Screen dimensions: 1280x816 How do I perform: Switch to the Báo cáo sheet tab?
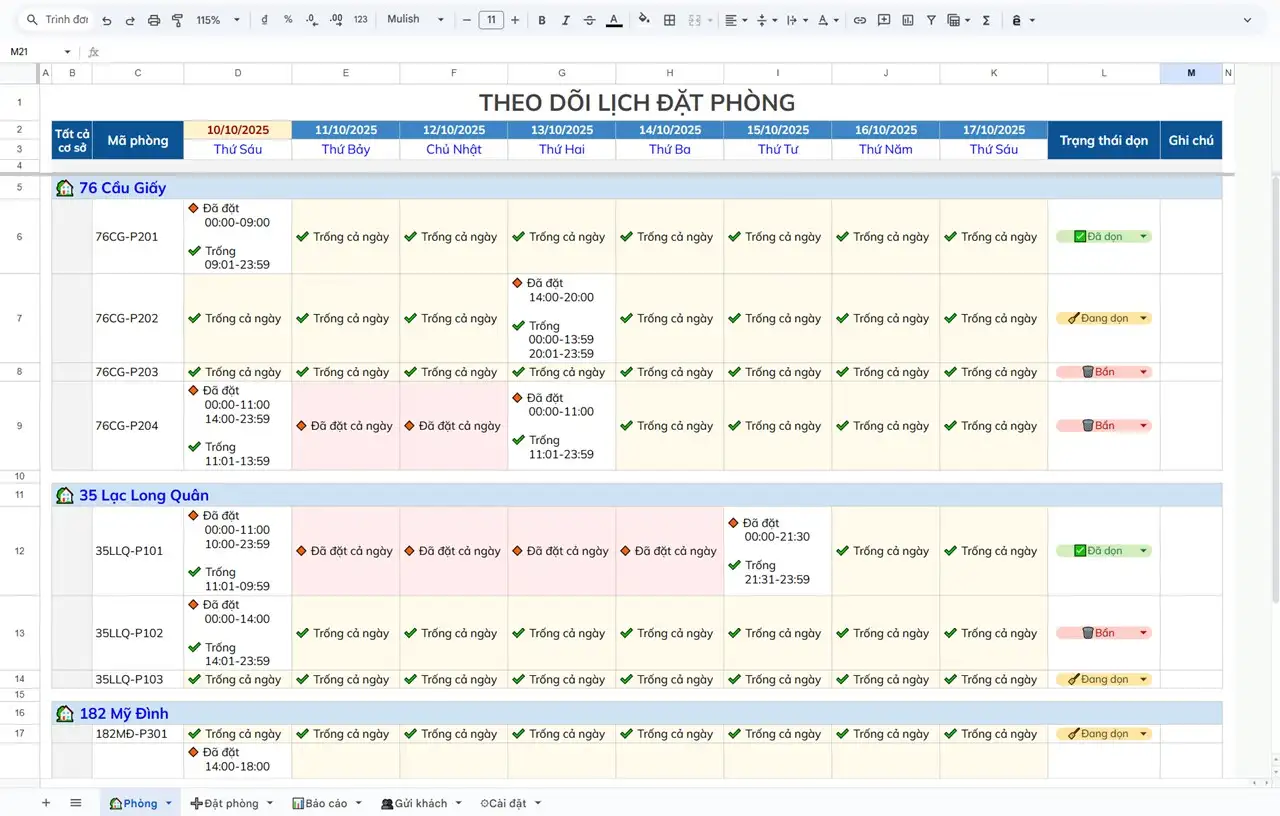[326, 803]
